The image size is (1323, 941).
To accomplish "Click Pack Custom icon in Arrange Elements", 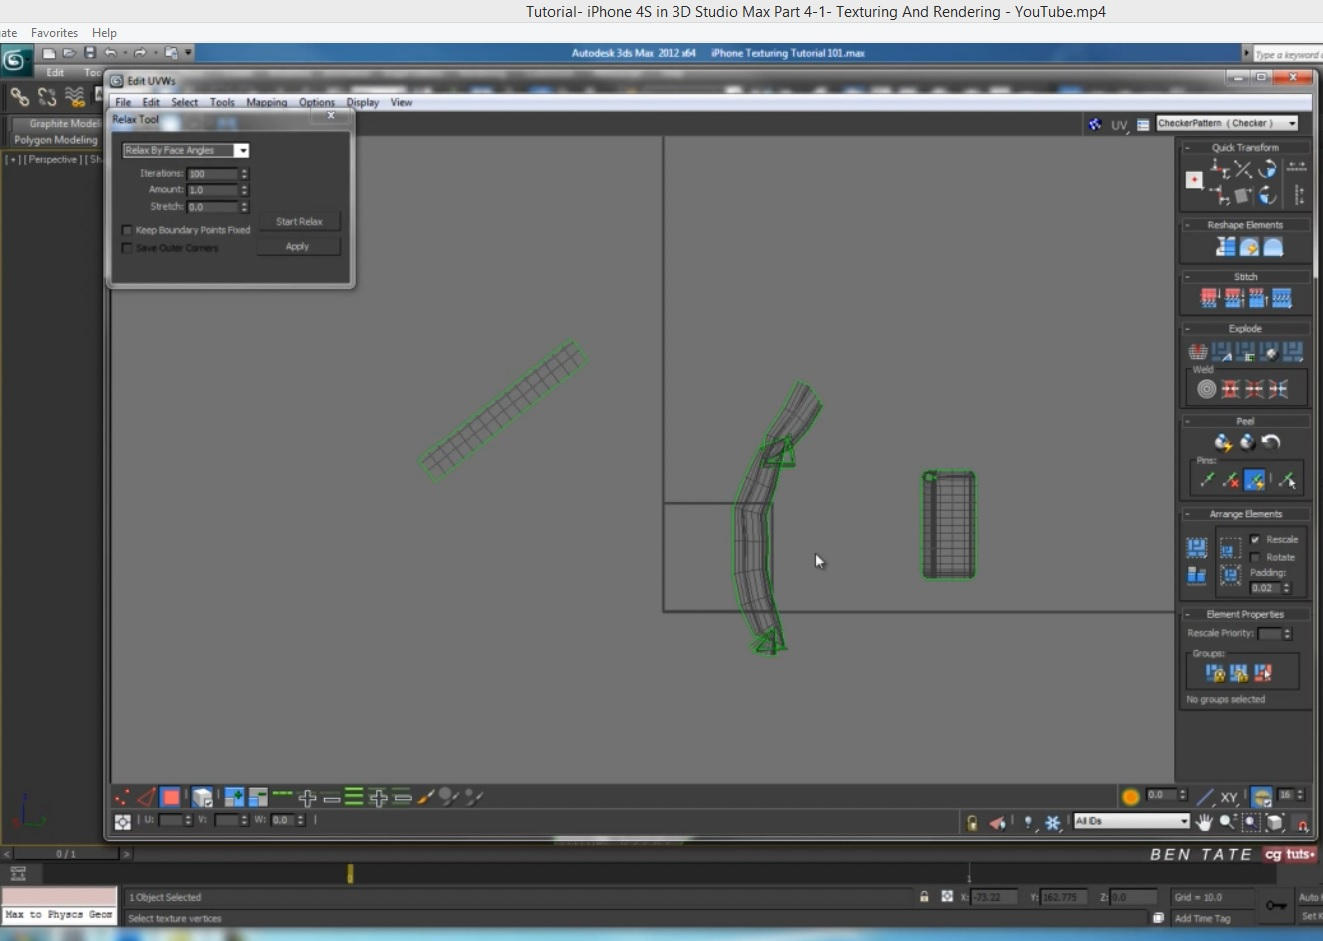I will click(x=1197, y=547).
